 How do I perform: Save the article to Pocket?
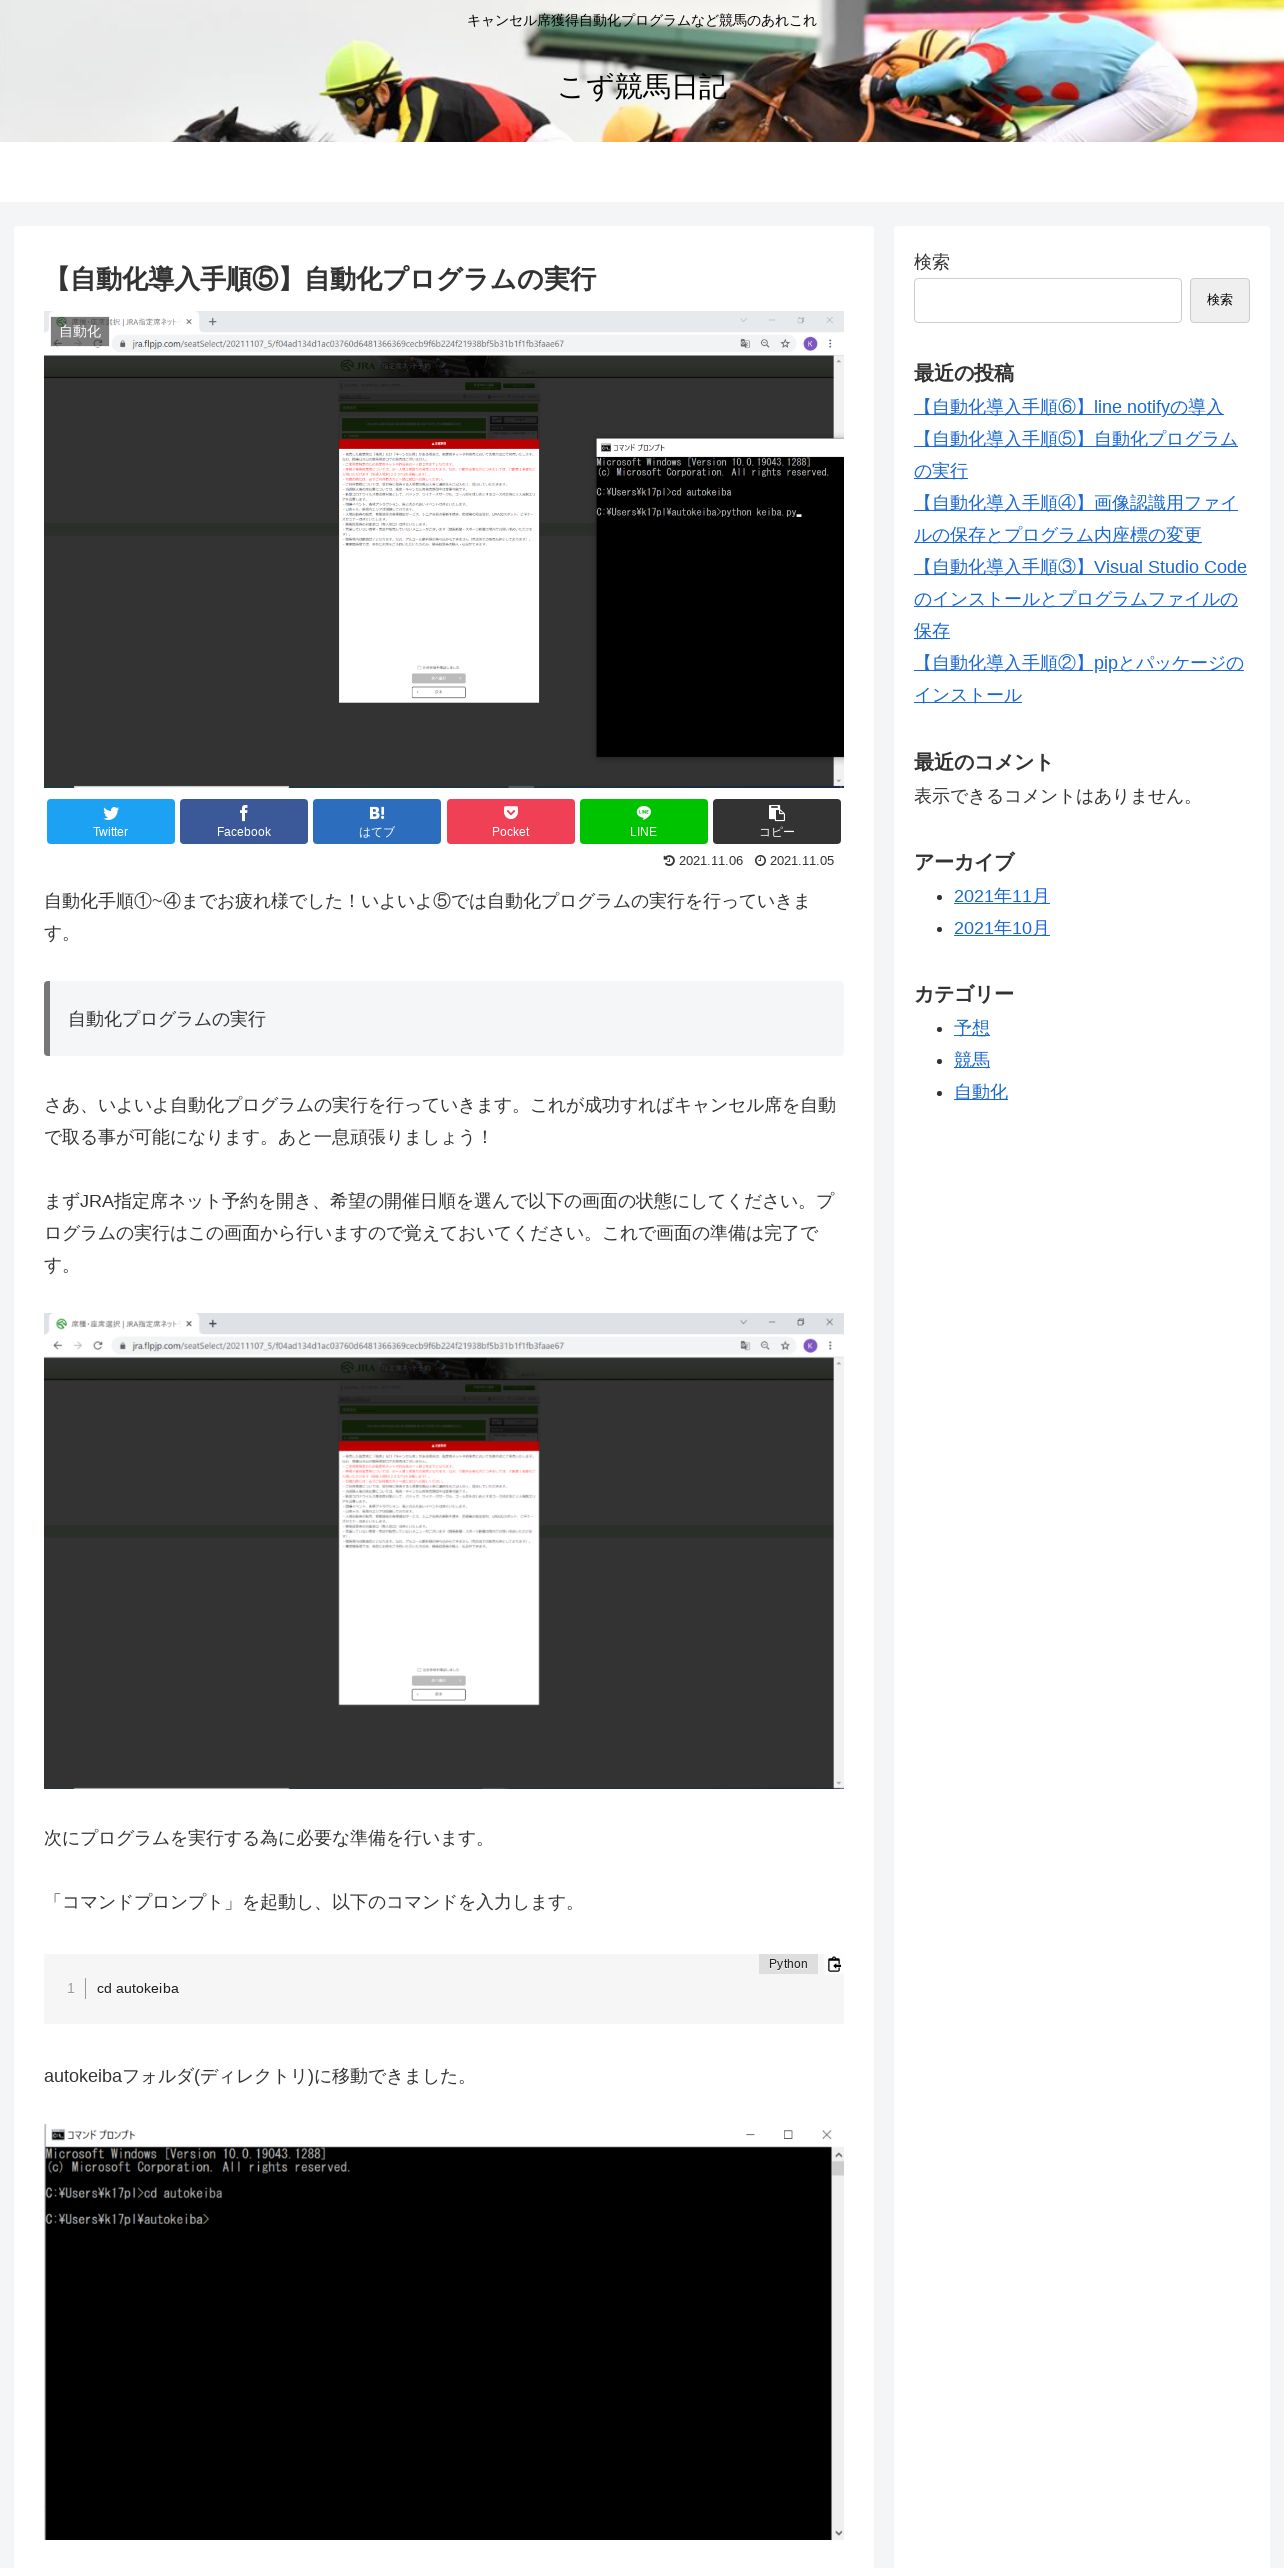(511, 821)
